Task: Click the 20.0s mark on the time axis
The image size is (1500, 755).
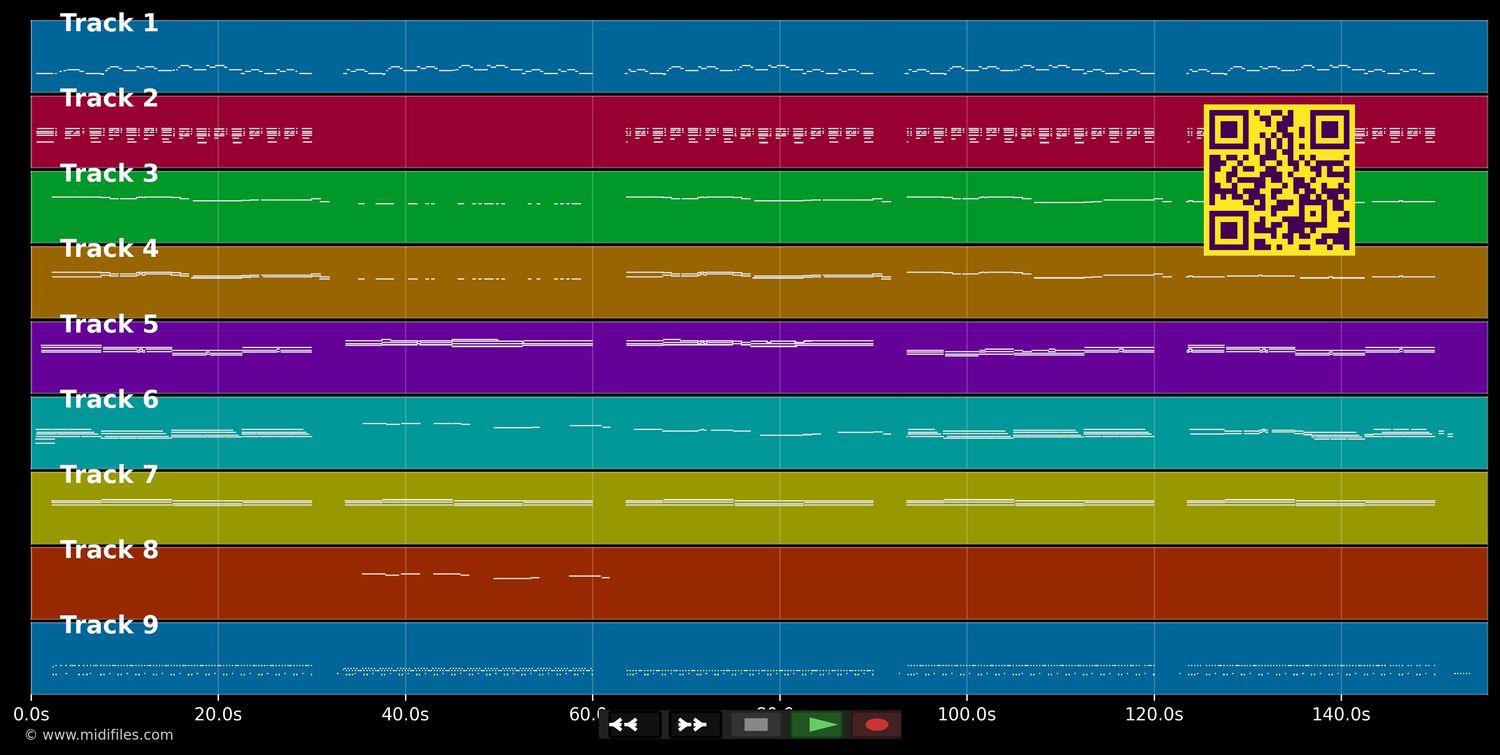Action: pyautogui.click(x=218, y=714)
